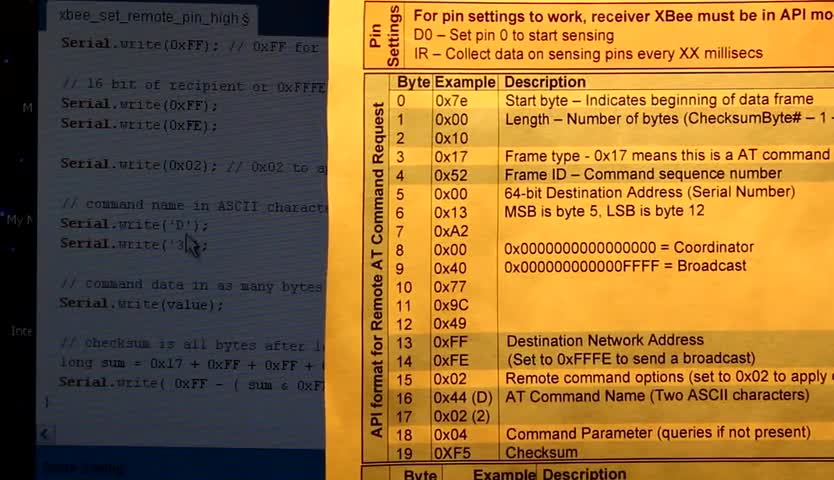
Task: Click the Serial.write(0x02); code line
Action: [139, 165]
